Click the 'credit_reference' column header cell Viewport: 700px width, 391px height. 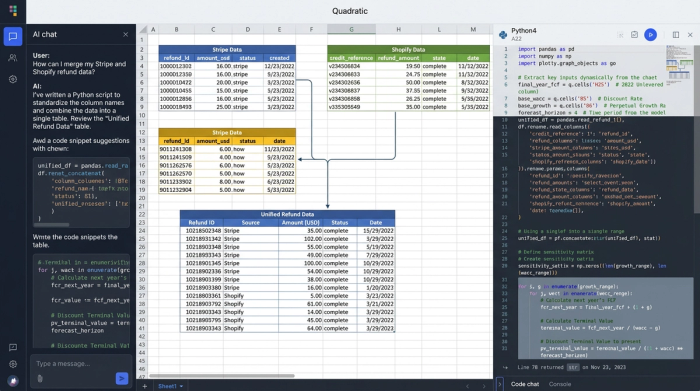pos(351,58)
